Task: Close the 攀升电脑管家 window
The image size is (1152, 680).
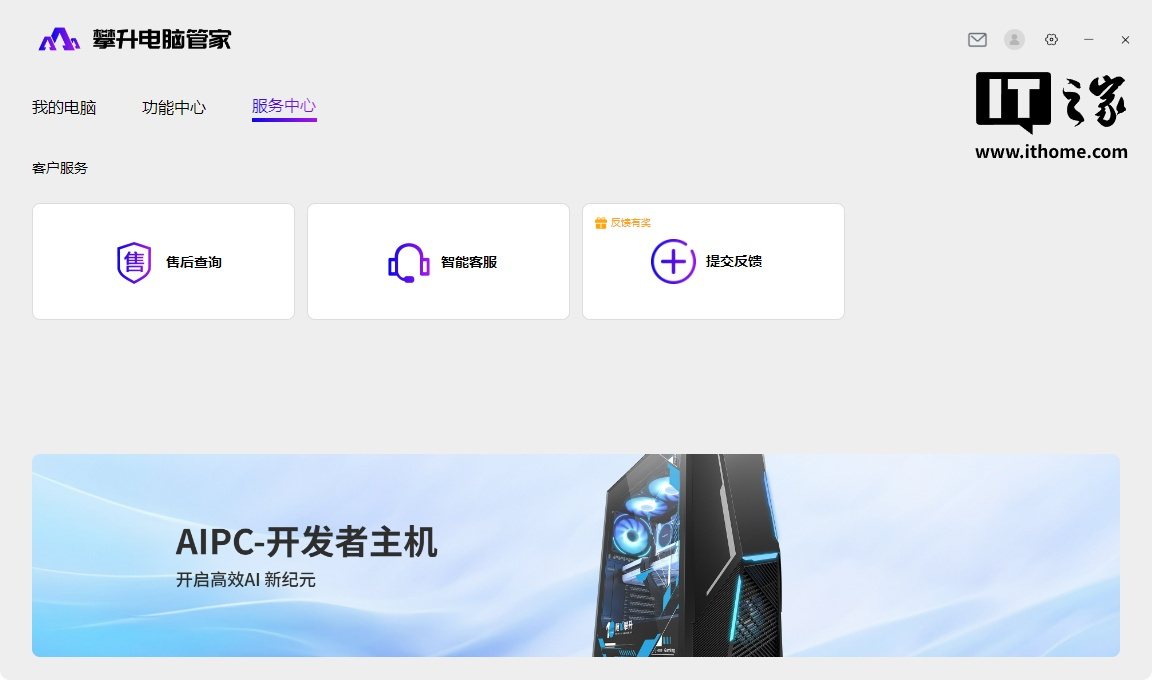Action: pos(1125,40)
